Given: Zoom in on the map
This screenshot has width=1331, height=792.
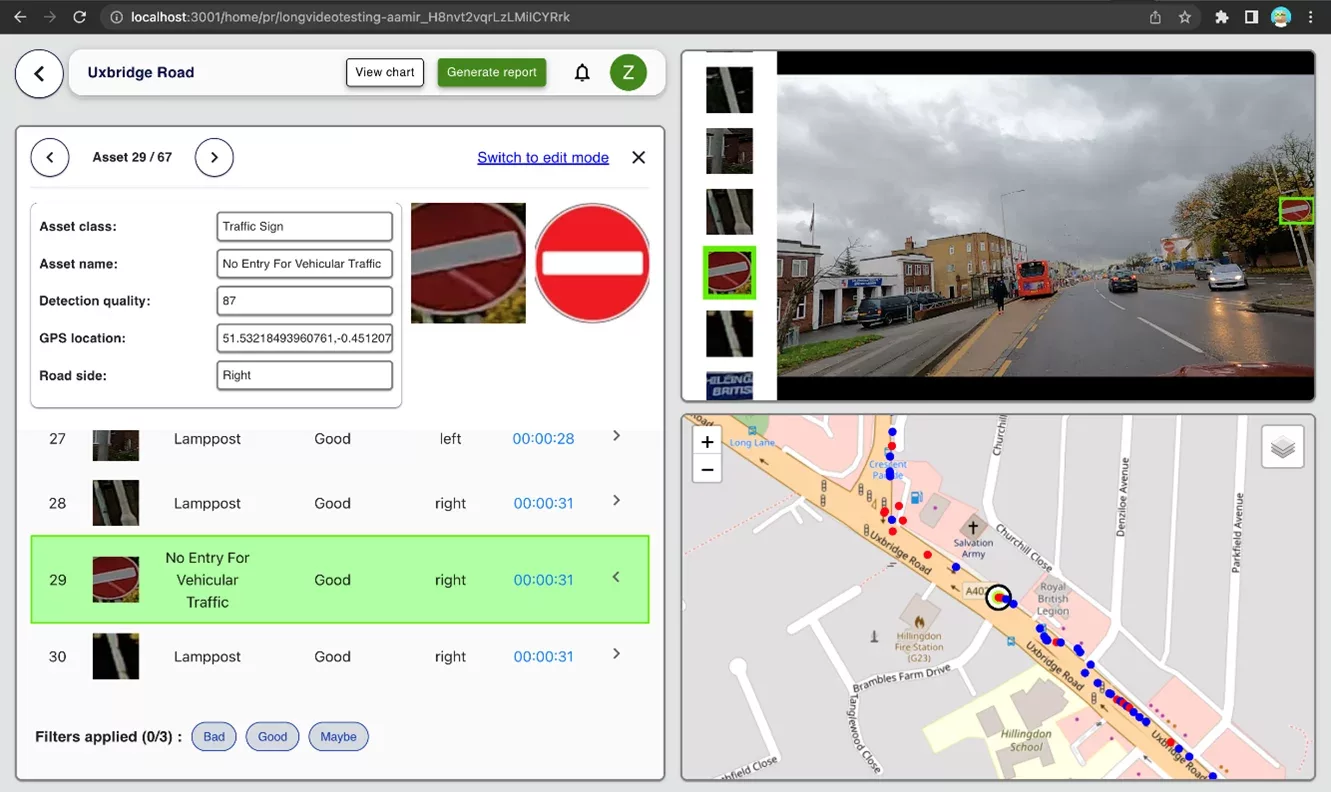Looking at the screenshot, I should (707, 442).
